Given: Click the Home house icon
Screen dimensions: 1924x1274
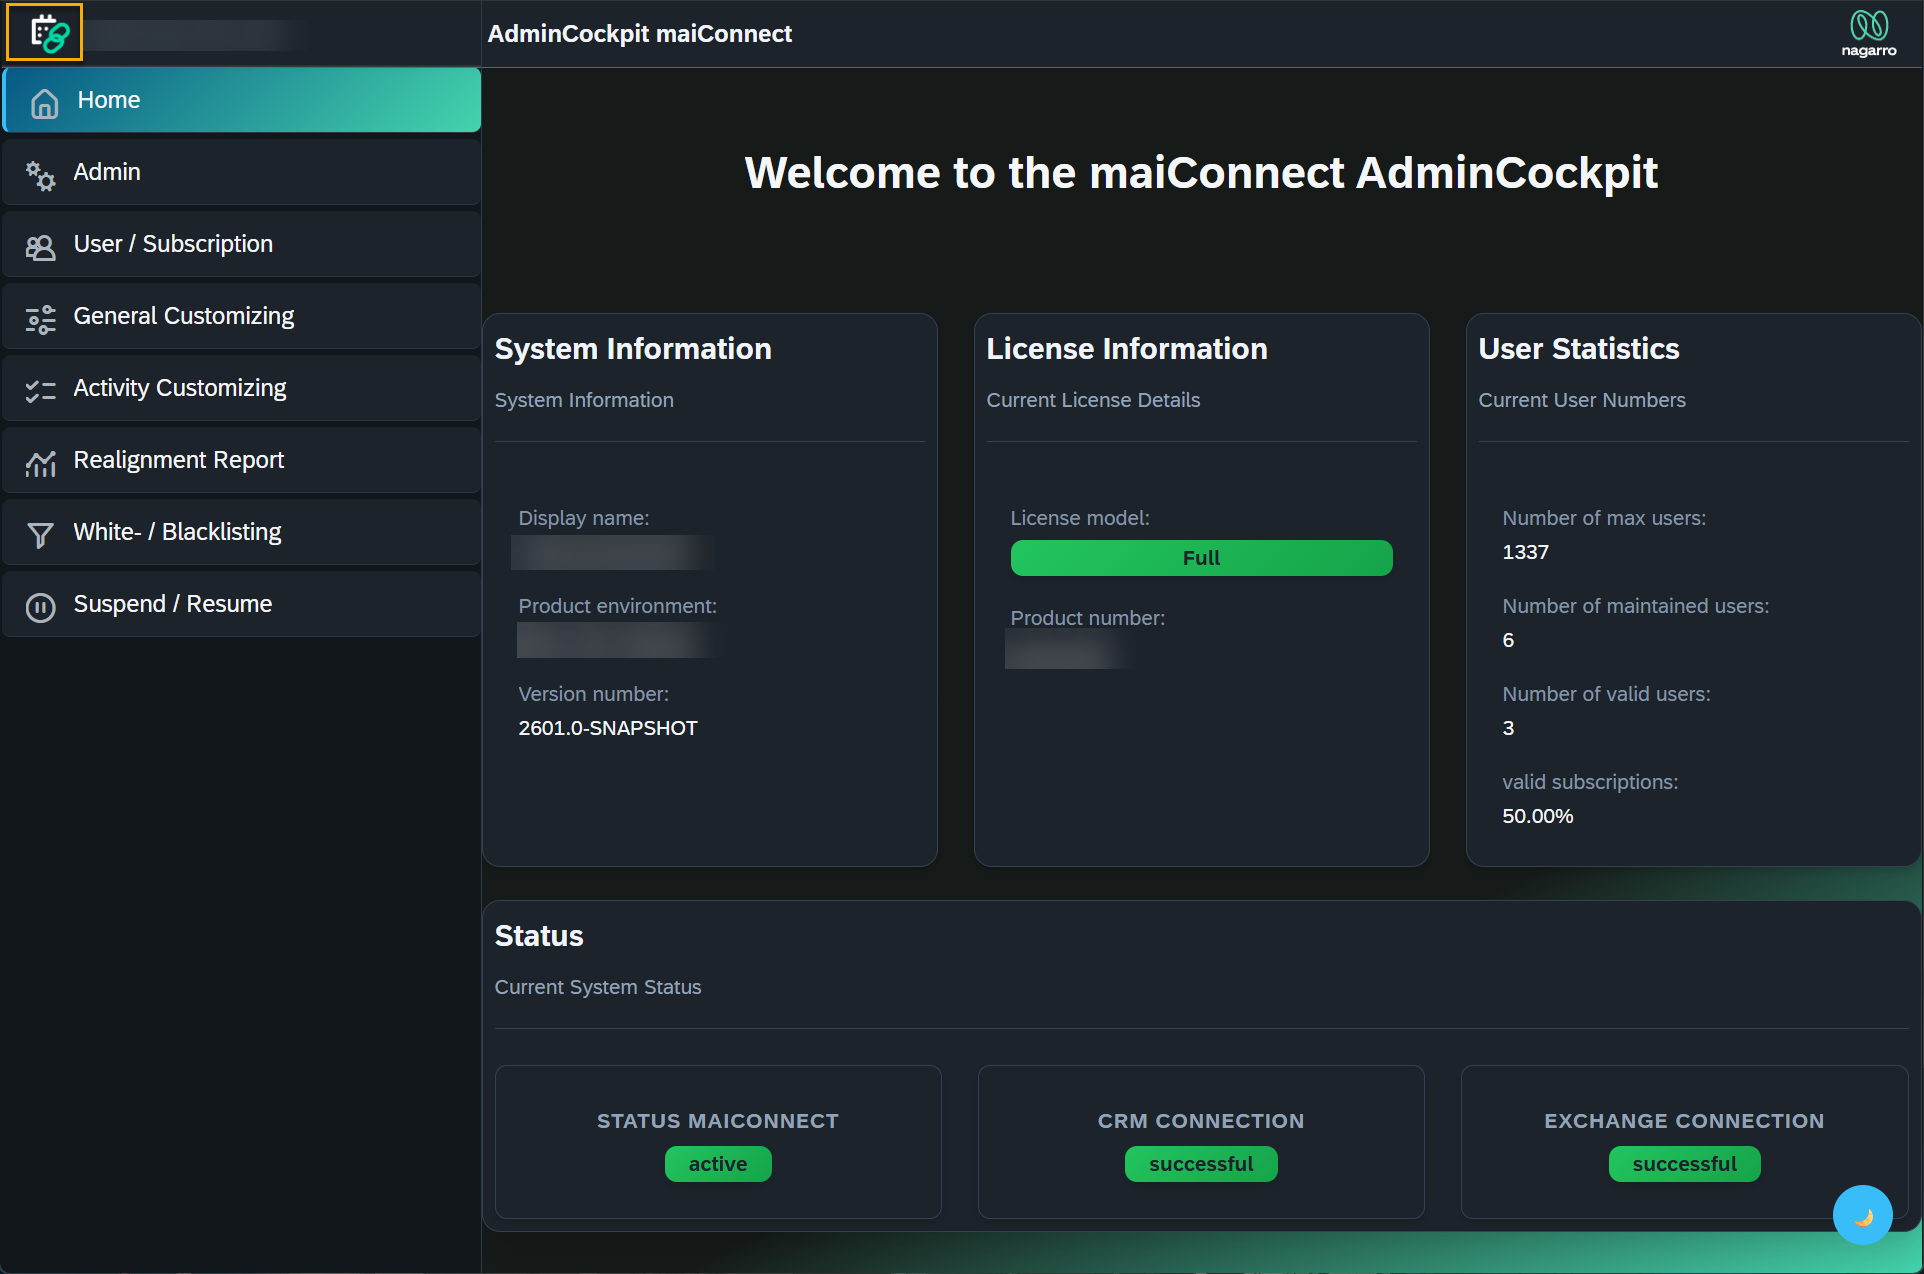Looking at the screenshot, I should point(44,102).
